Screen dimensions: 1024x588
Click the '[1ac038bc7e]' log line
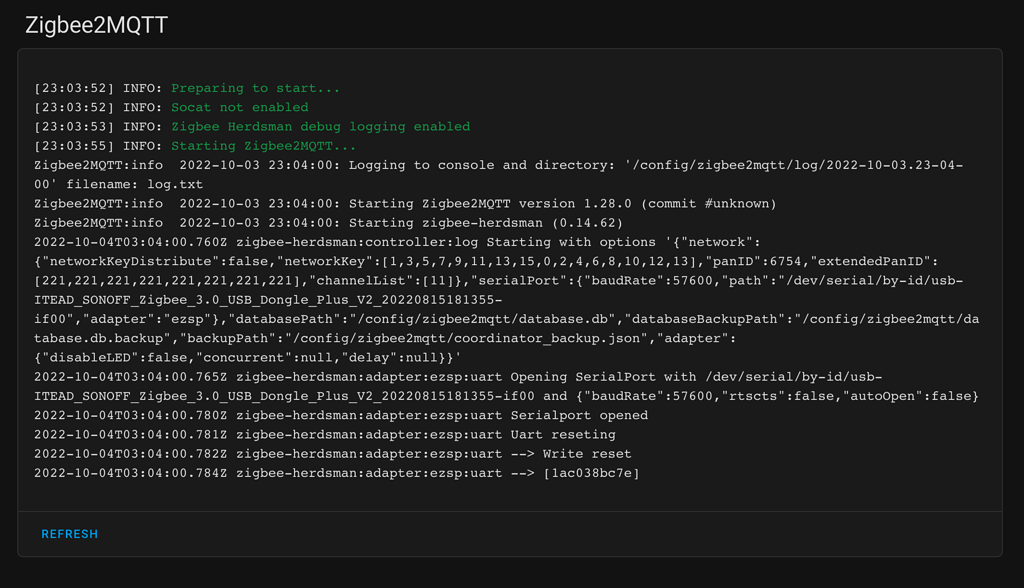[x=590, y=473]
